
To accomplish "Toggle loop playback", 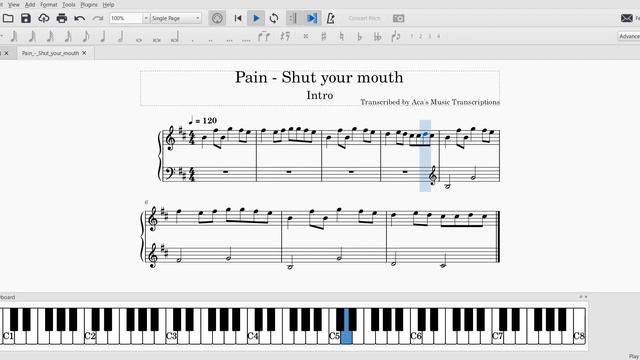I will (274, 18).
